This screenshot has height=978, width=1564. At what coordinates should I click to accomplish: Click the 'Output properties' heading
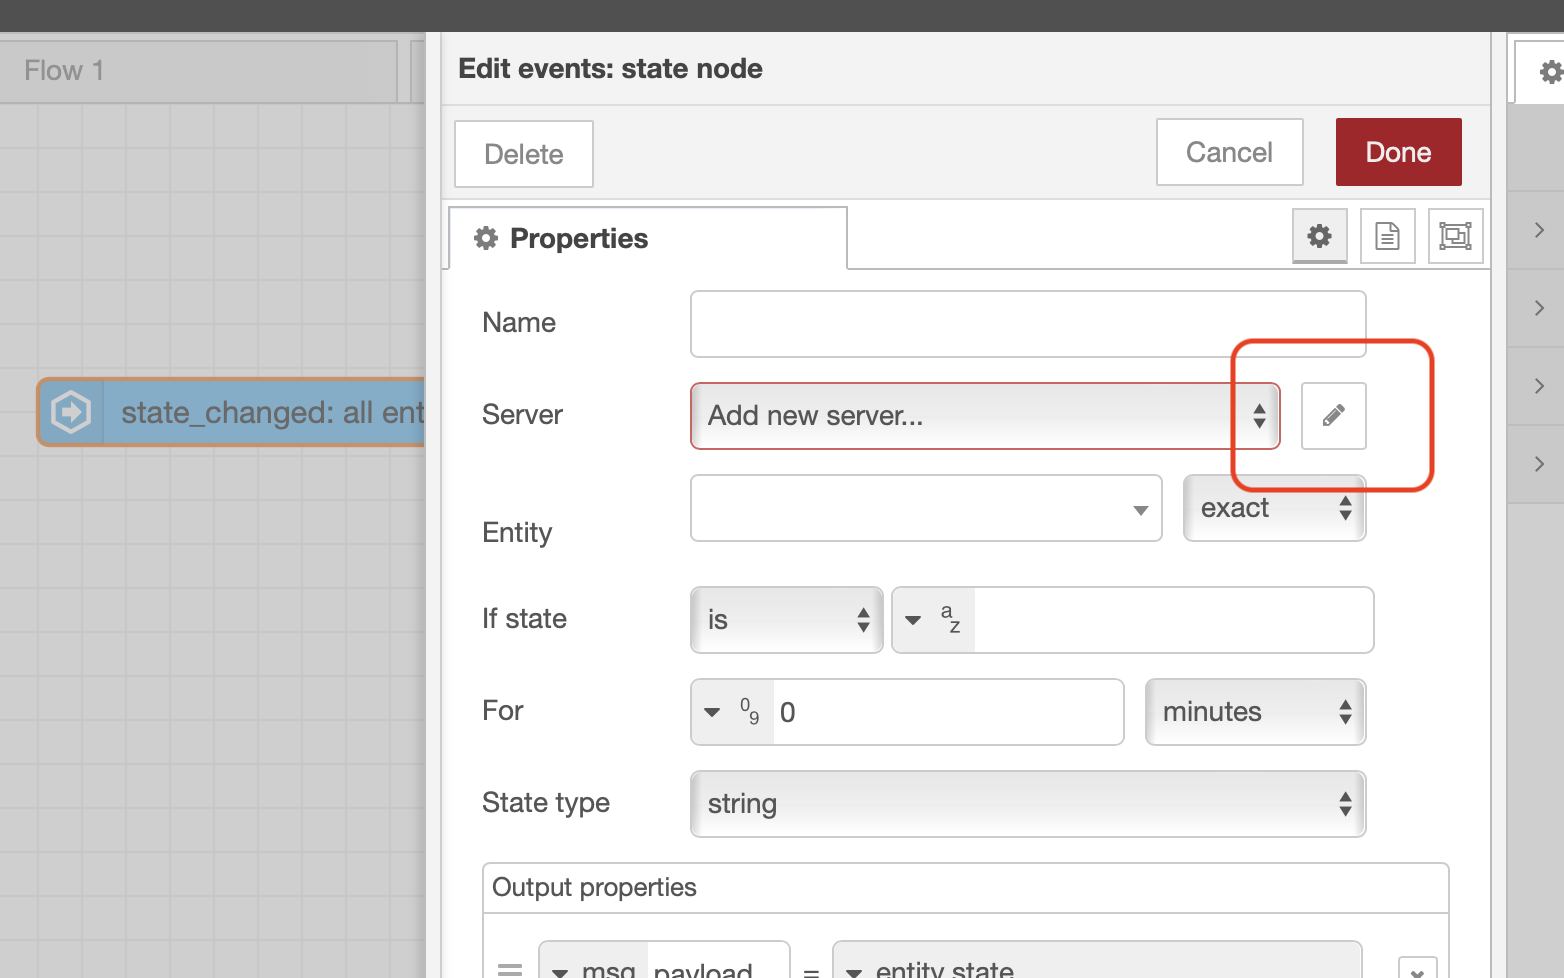pos(594,887)
